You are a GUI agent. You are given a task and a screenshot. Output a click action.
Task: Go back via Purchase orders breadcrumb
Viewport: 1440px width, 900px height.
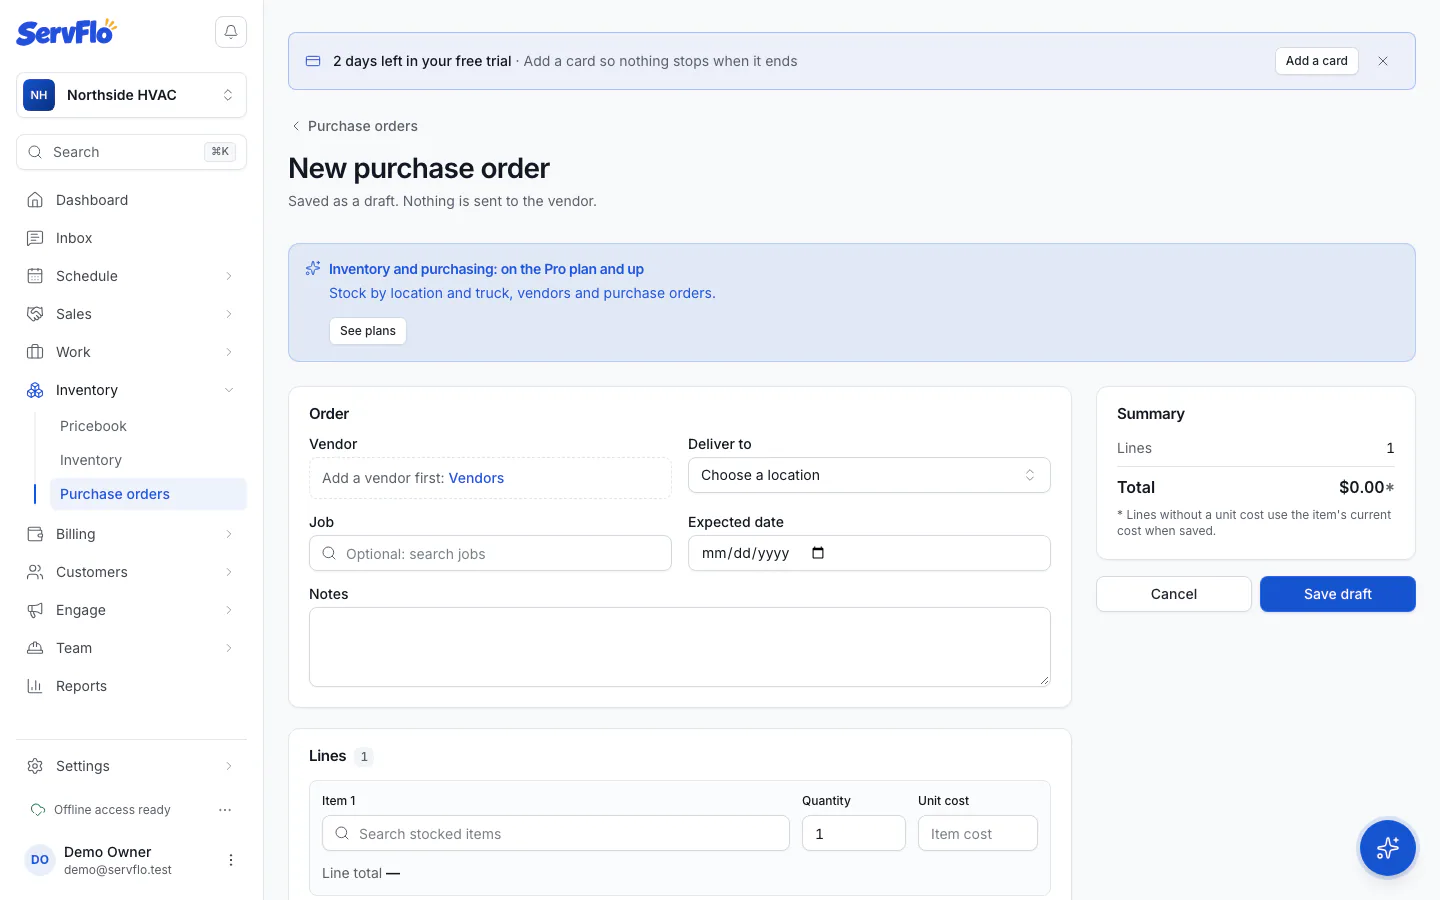pos(354,126)
